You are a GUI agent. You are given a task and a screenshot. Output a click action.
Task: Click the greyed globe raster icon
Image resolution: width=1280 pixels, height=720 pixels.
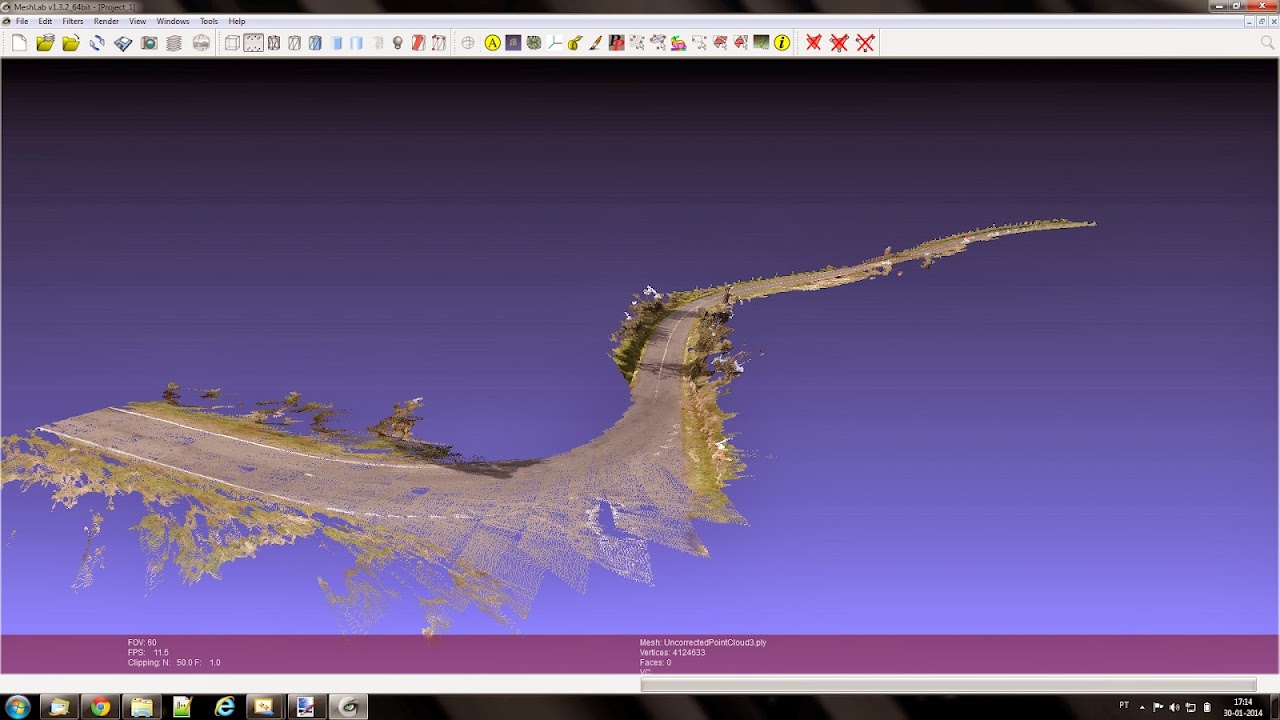[x=201, y=43]
